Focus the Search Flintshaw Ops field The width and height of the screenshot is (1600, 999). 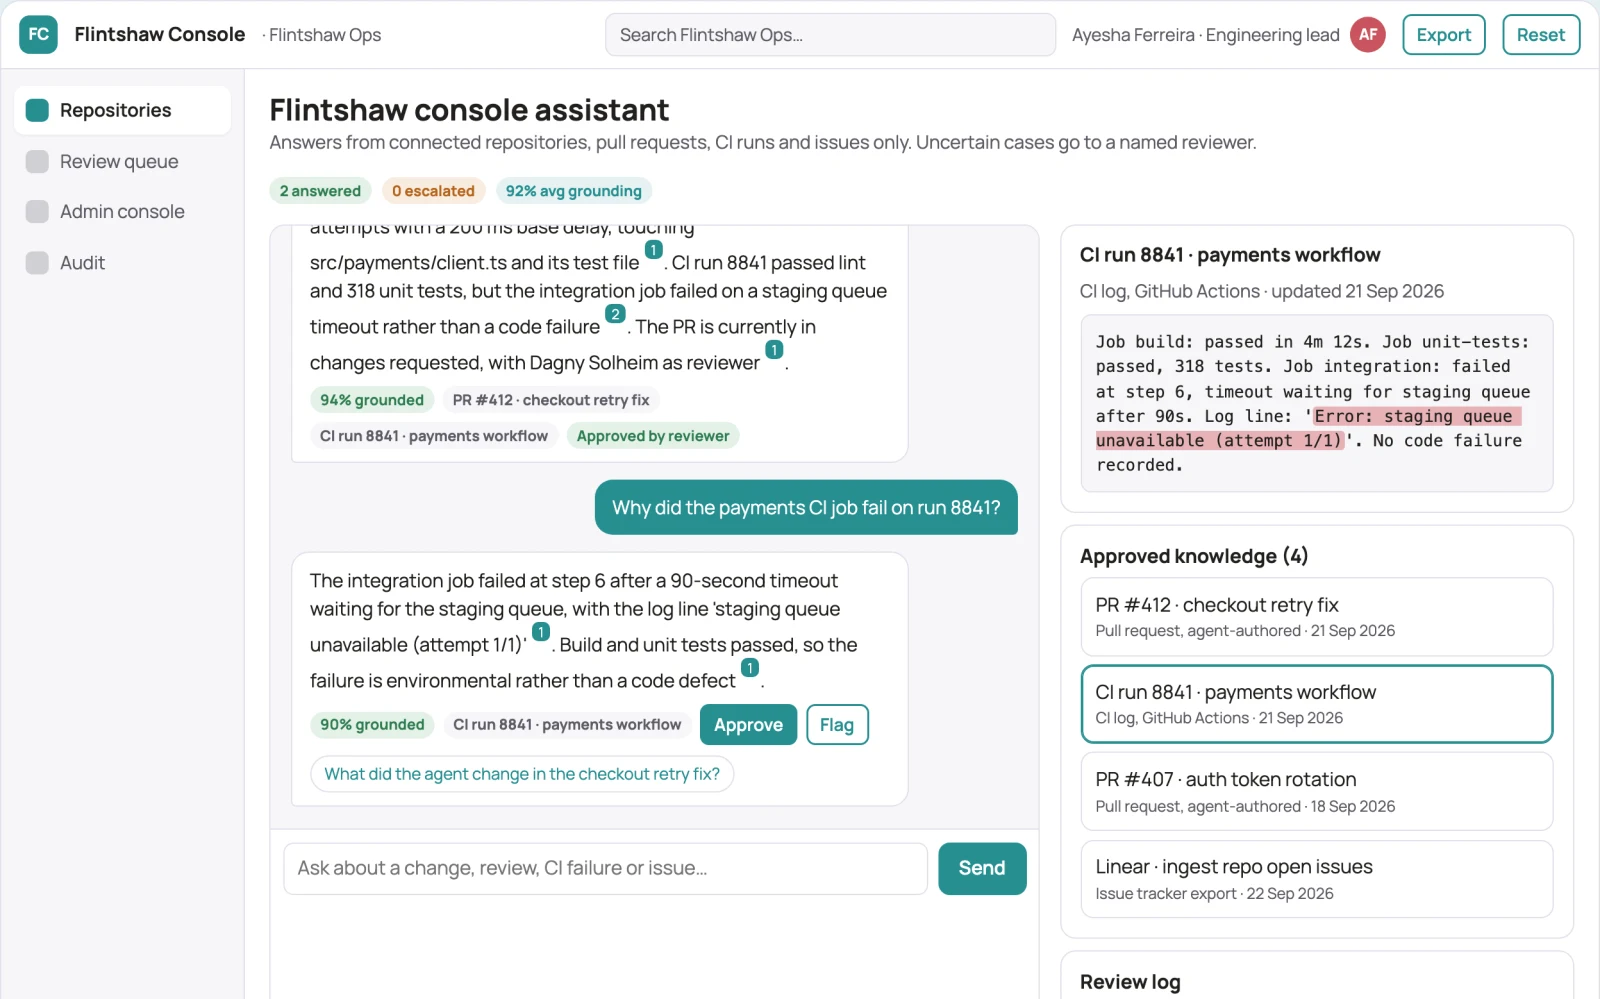coord(830,35)
